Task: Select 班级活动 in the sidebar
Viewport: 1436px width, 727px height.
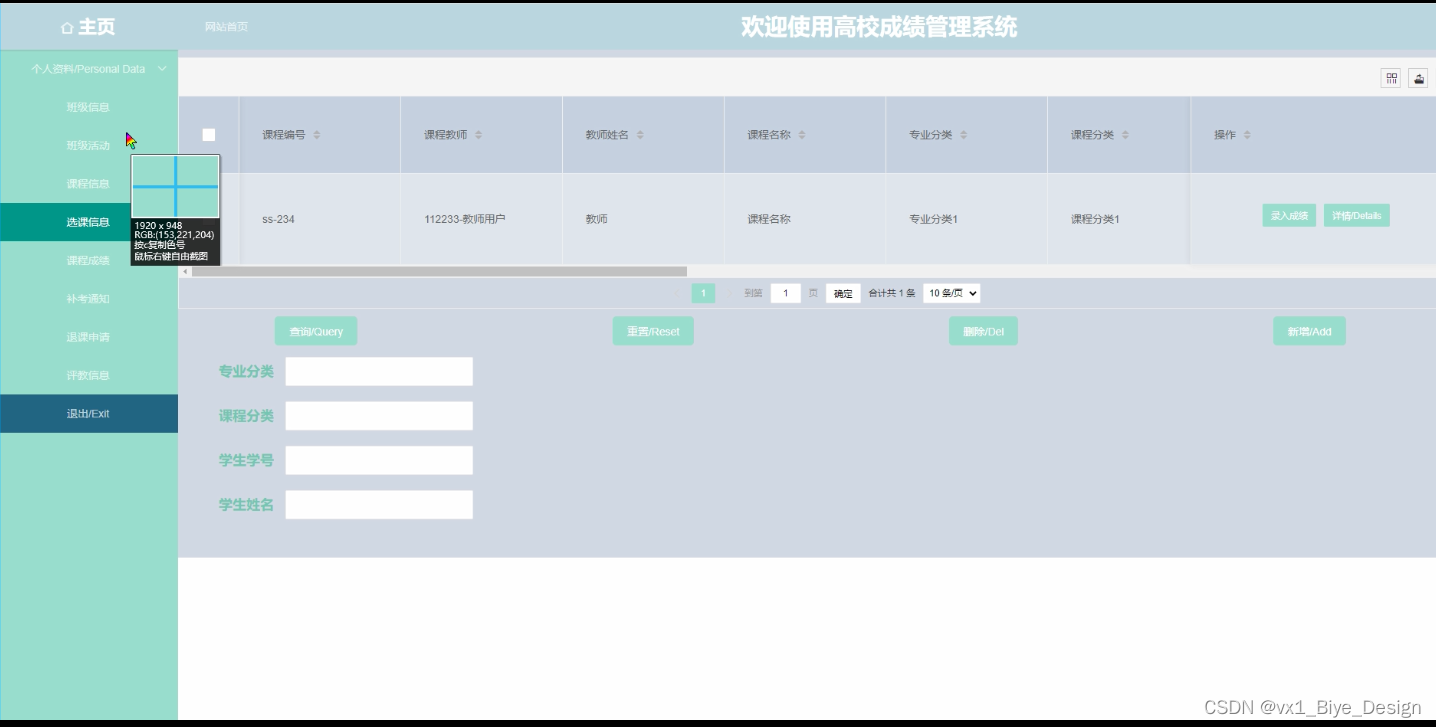Action: (89, 145)
